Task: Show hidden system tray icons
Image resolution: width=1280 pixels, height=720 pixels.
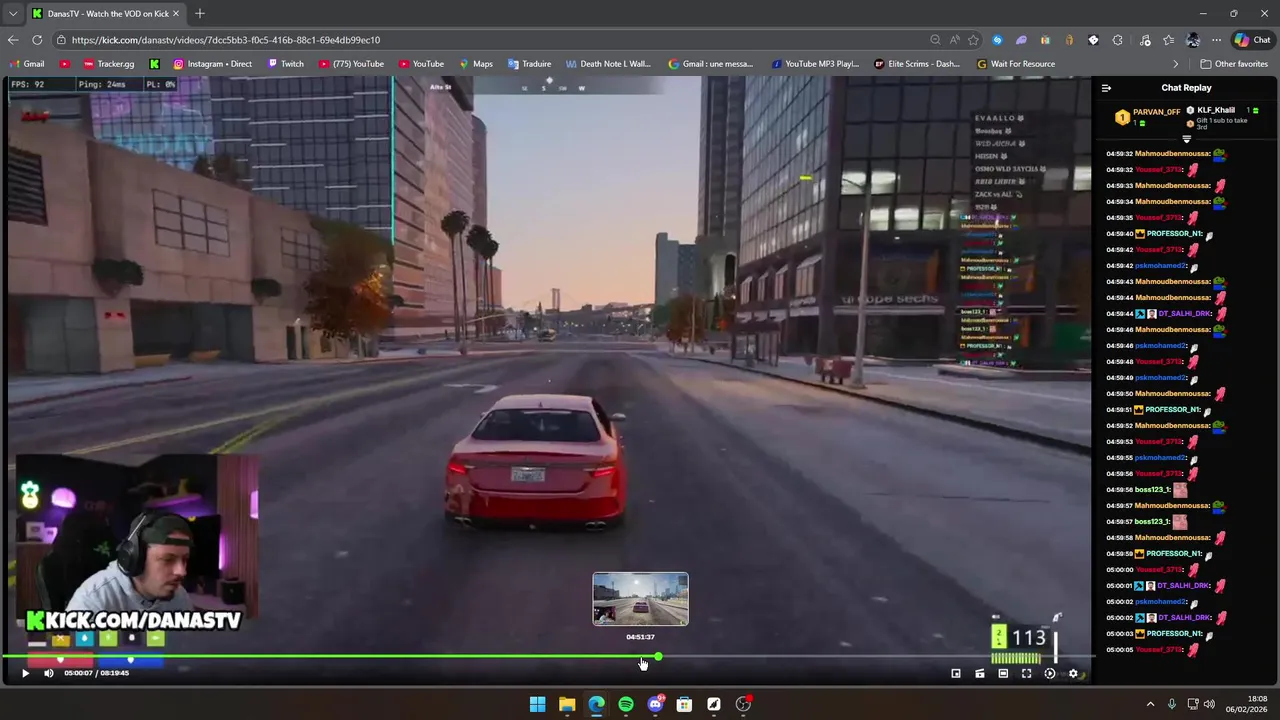Action: tap(1150, 704)
